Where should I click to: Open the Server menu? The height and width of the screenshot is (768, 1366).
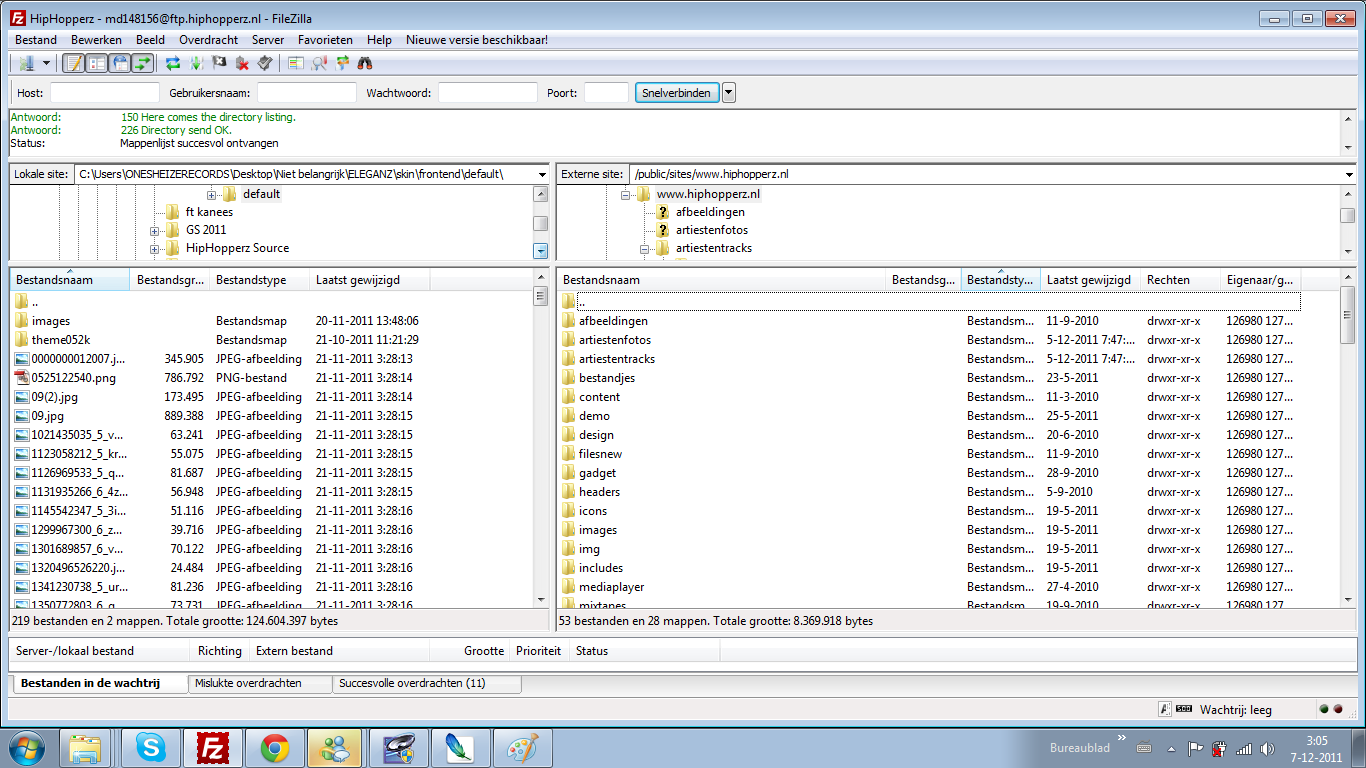268,40
